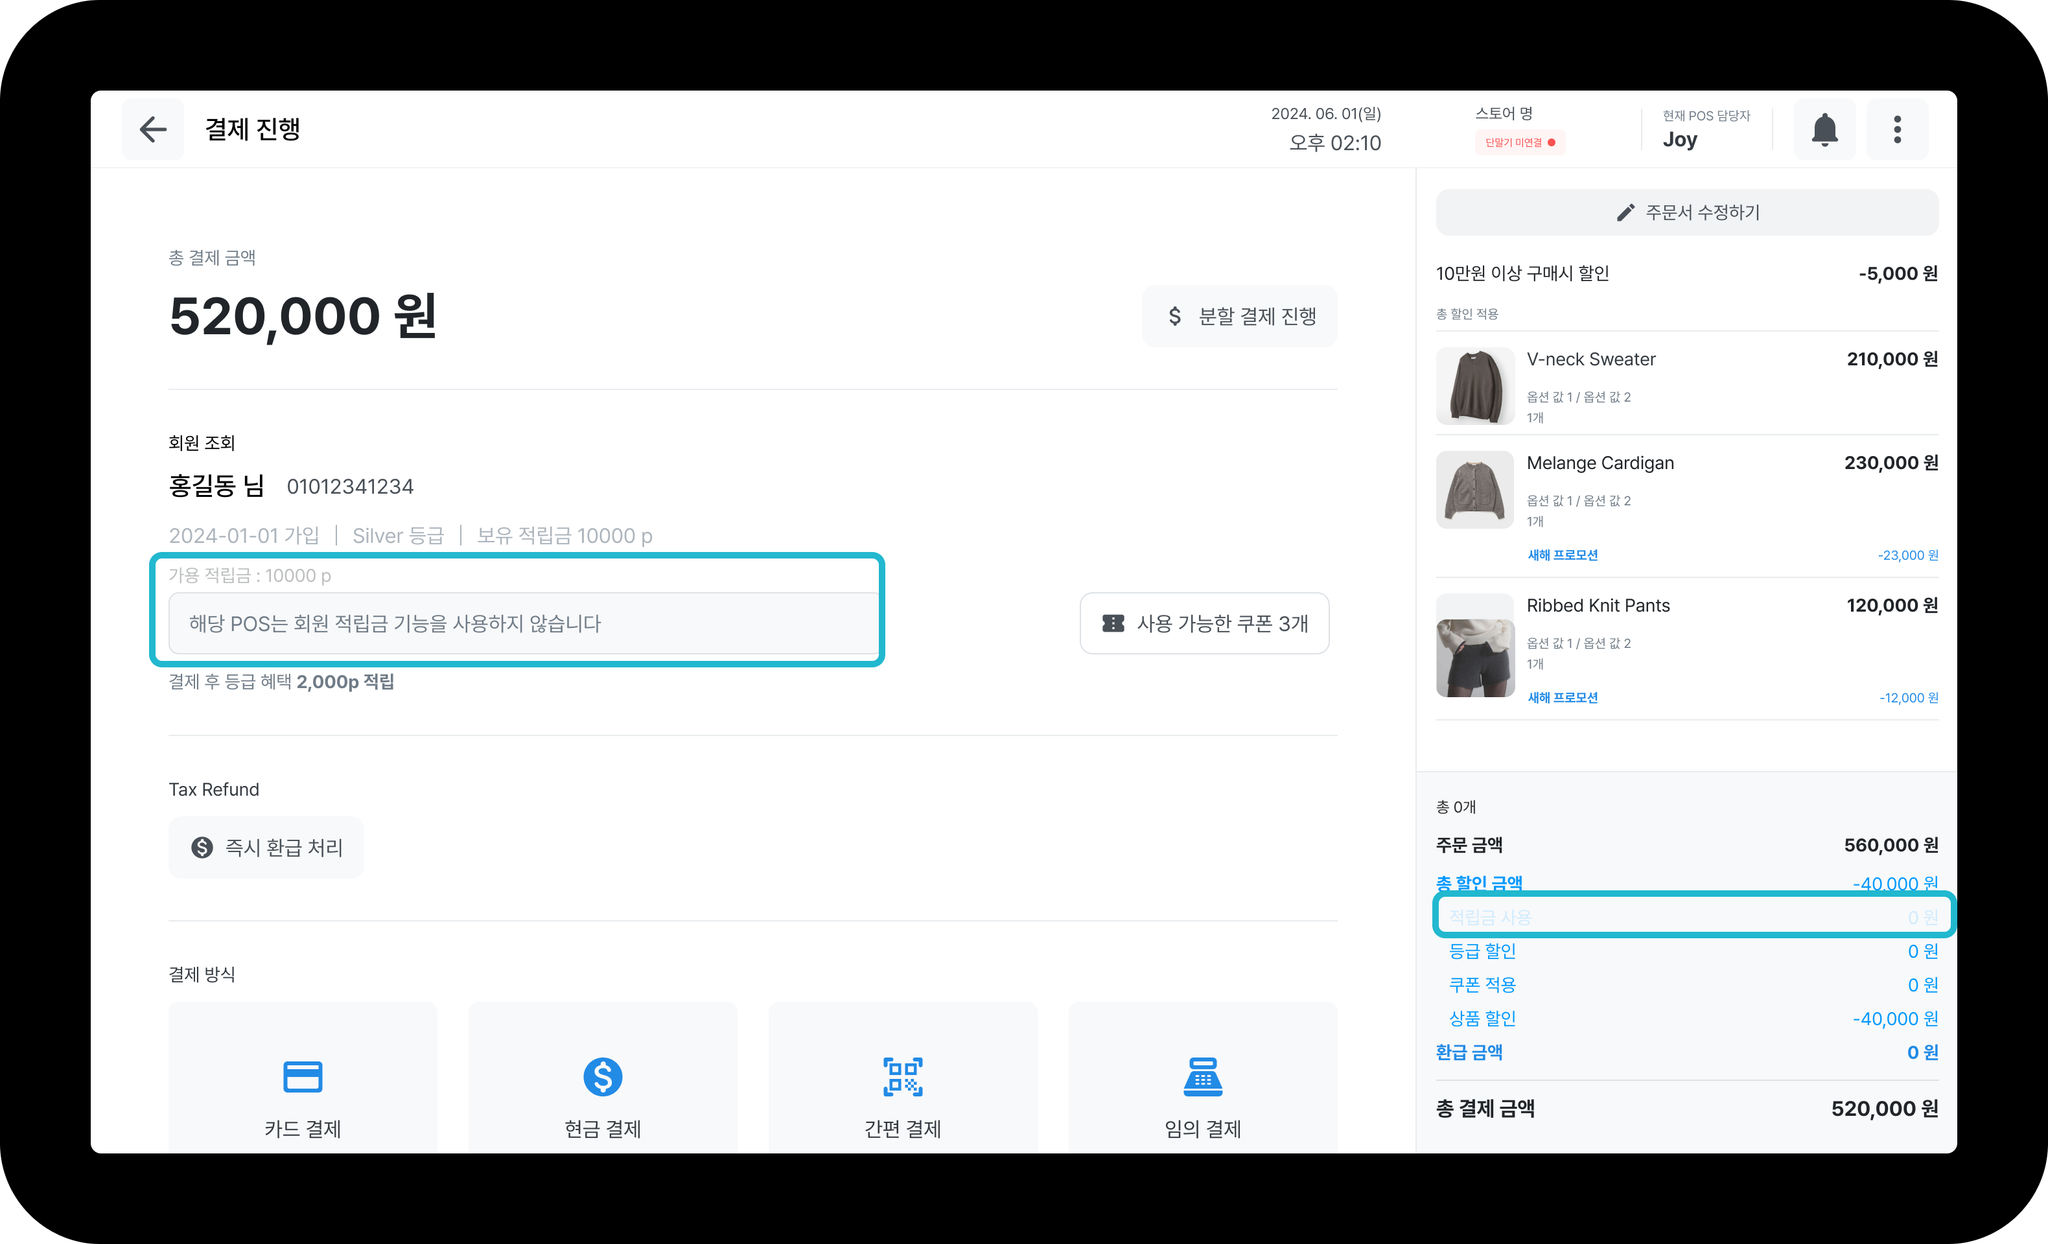Click the cash register icon
2048x1244 pixels.
(x=1203, y=1077)
